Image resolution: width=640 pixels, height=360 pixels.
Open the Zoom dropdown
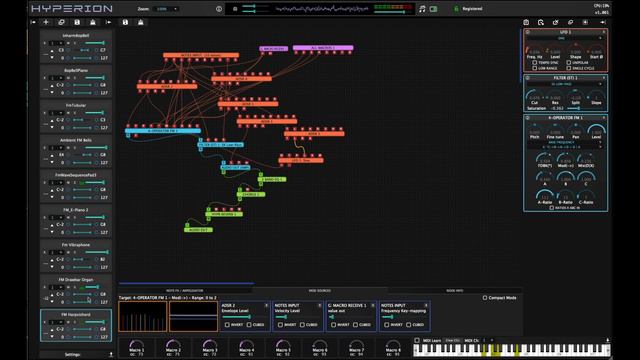(x=166, y=9)
